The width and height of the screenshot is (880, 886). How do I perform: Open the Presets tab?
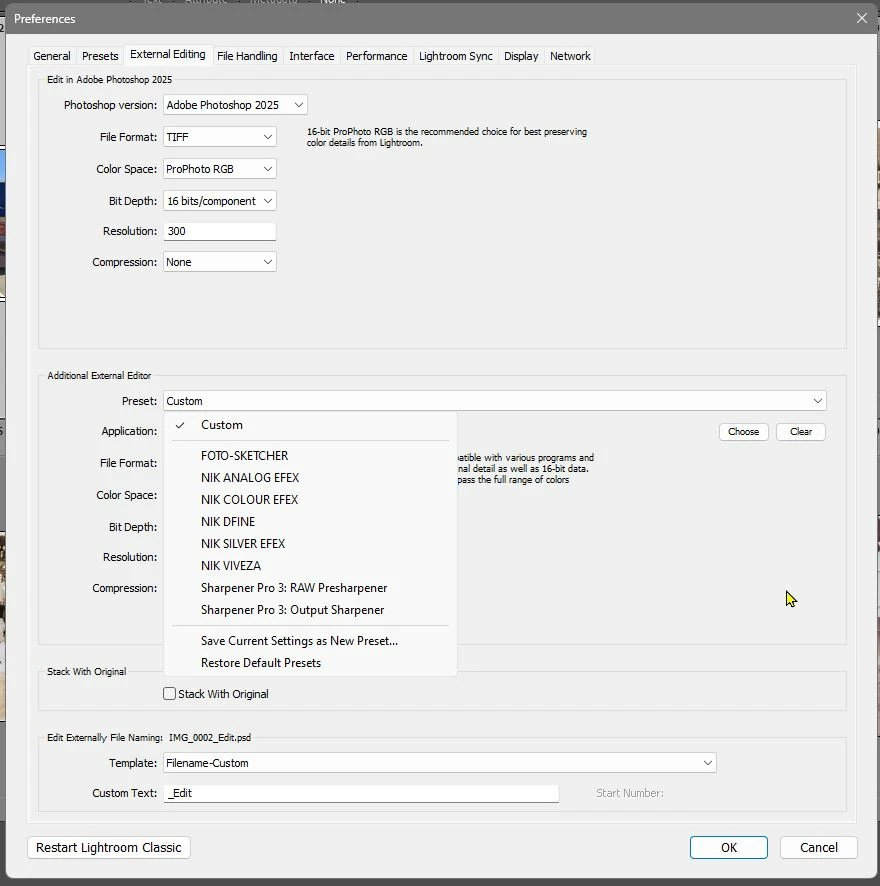100,56
